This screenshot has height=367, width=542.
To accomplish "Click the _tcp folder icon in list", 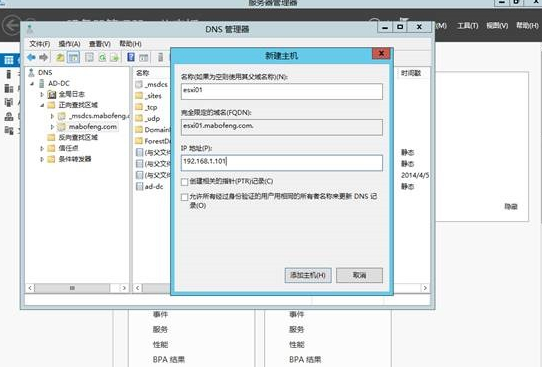I will 139,107.
